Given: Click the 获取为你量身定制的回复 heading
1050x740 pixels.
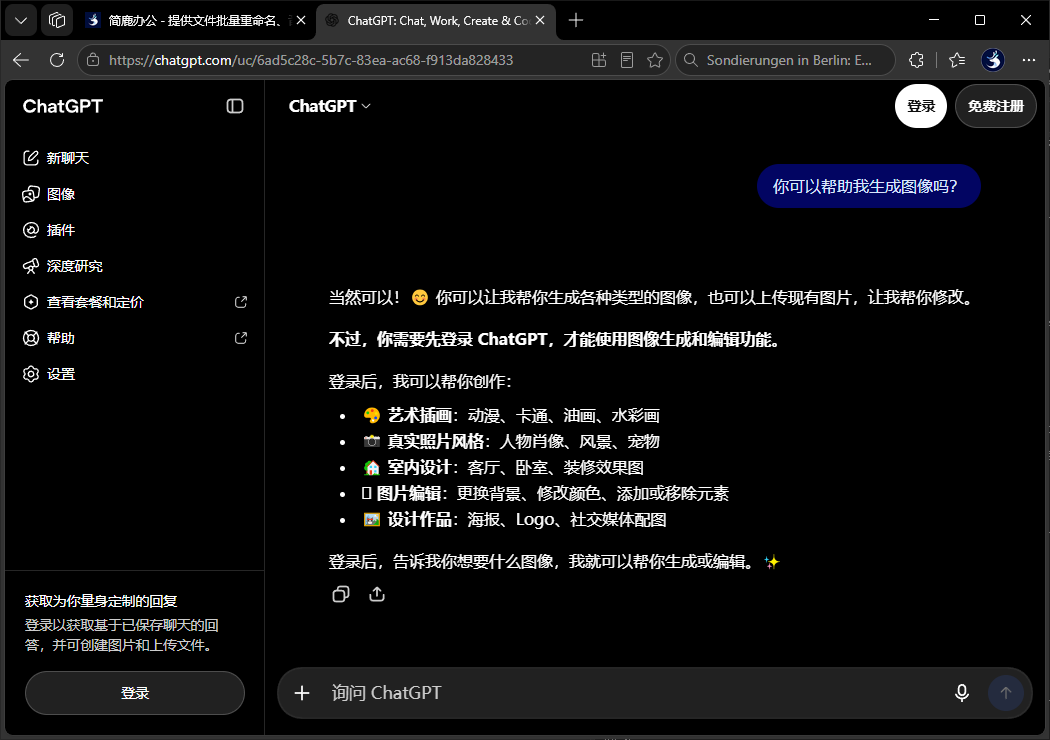Looking at the screenshot, I should click(x=101, y=601).
